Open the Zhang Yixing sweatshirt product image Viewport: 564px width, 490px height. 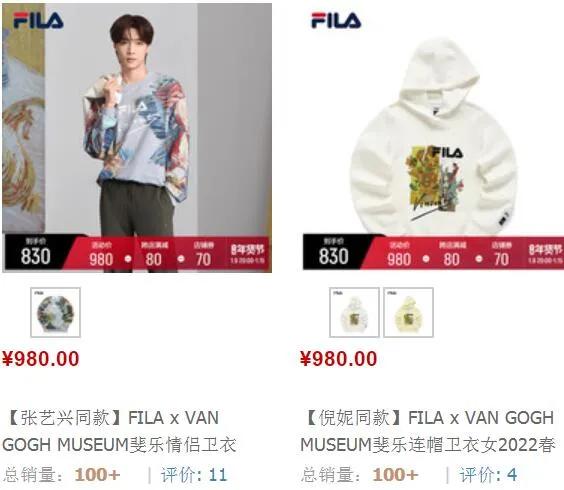click(137, 138)
